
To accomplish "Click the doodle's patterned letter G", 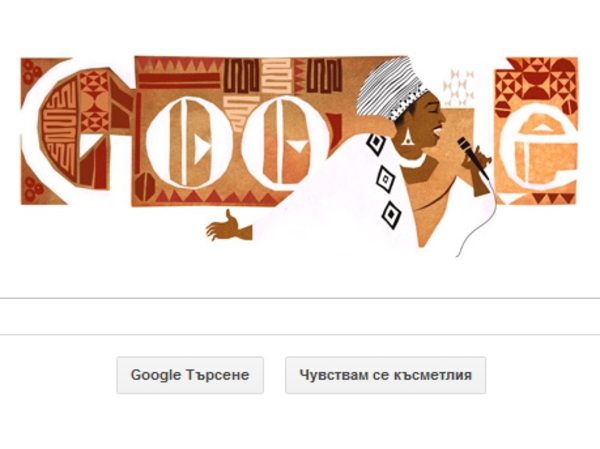I will [x=77, y=130].
